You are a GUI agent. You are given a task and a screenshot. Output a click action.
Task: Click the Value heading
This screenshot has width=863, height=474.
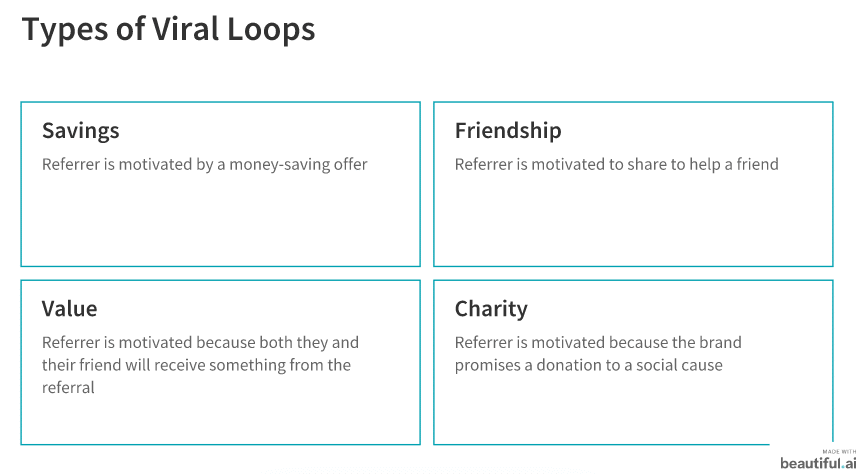(69, 309)
